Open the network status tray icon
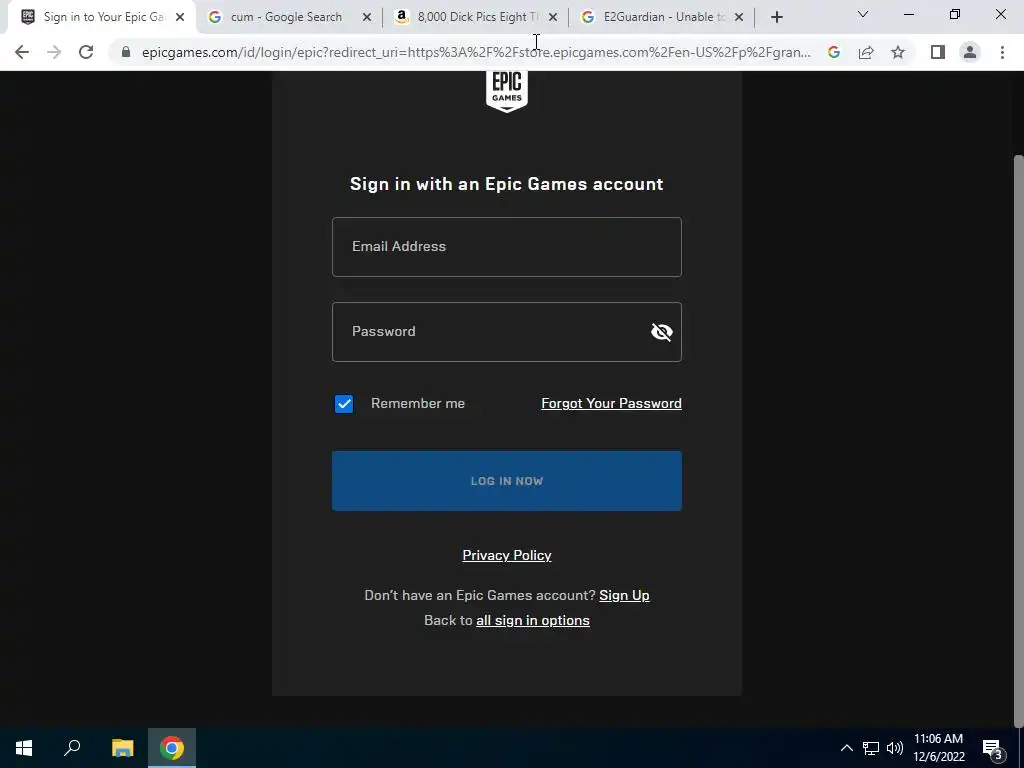1024x768 pixels. coord(871,748)
